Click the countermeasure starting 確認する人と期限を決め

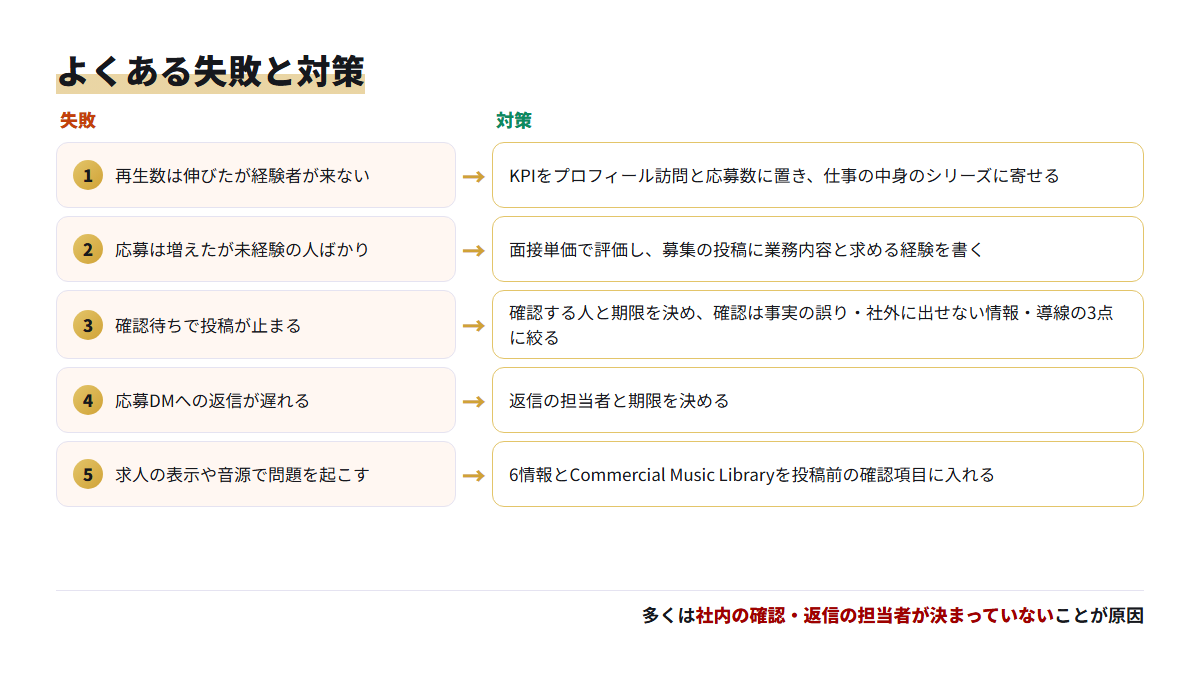point(818,325)
